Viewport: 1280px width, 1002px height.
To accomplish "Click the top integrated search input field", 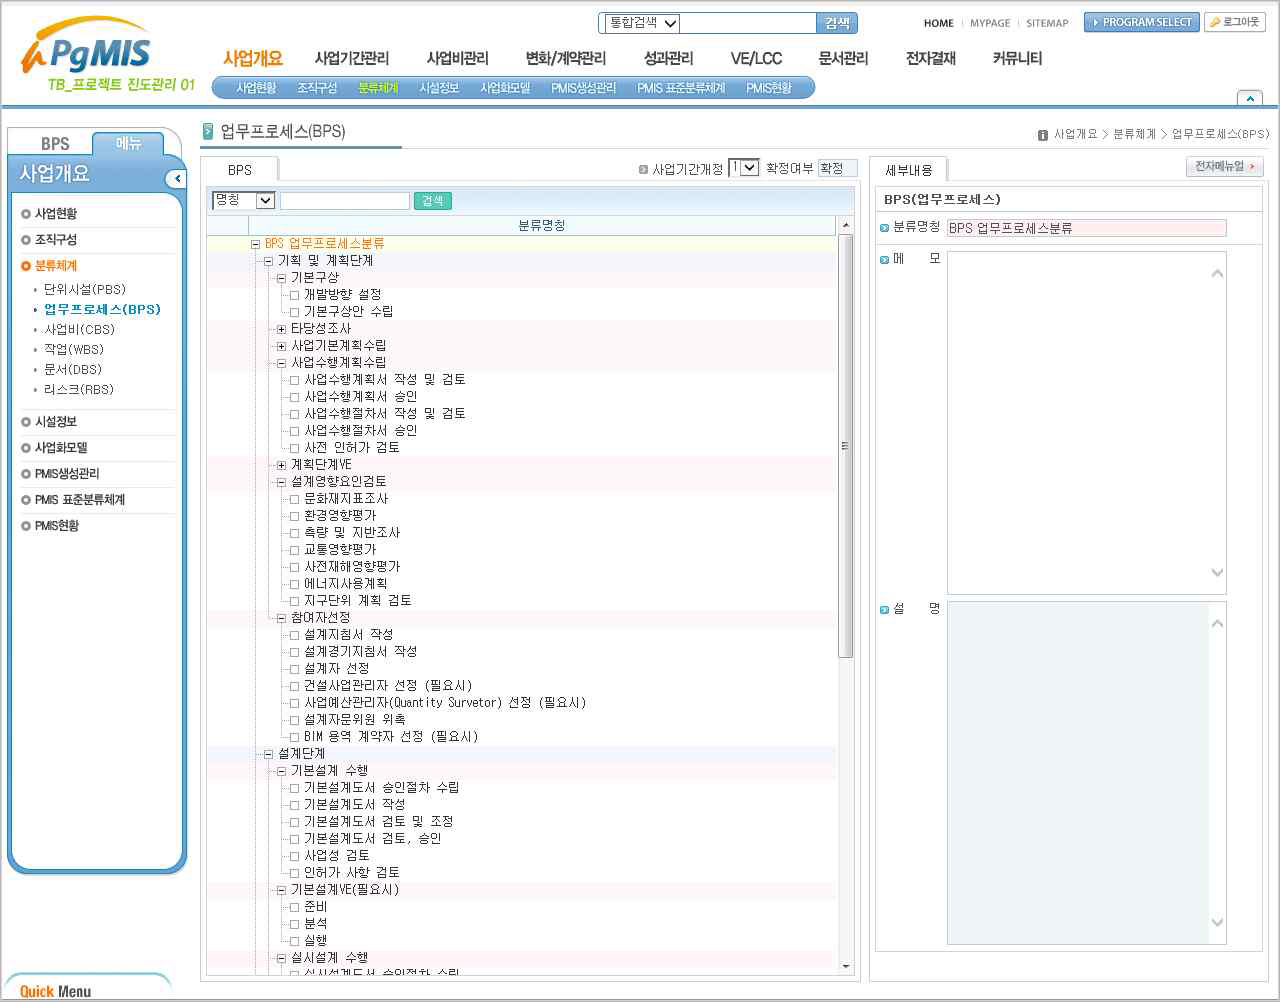I will [x=748, y=23].
